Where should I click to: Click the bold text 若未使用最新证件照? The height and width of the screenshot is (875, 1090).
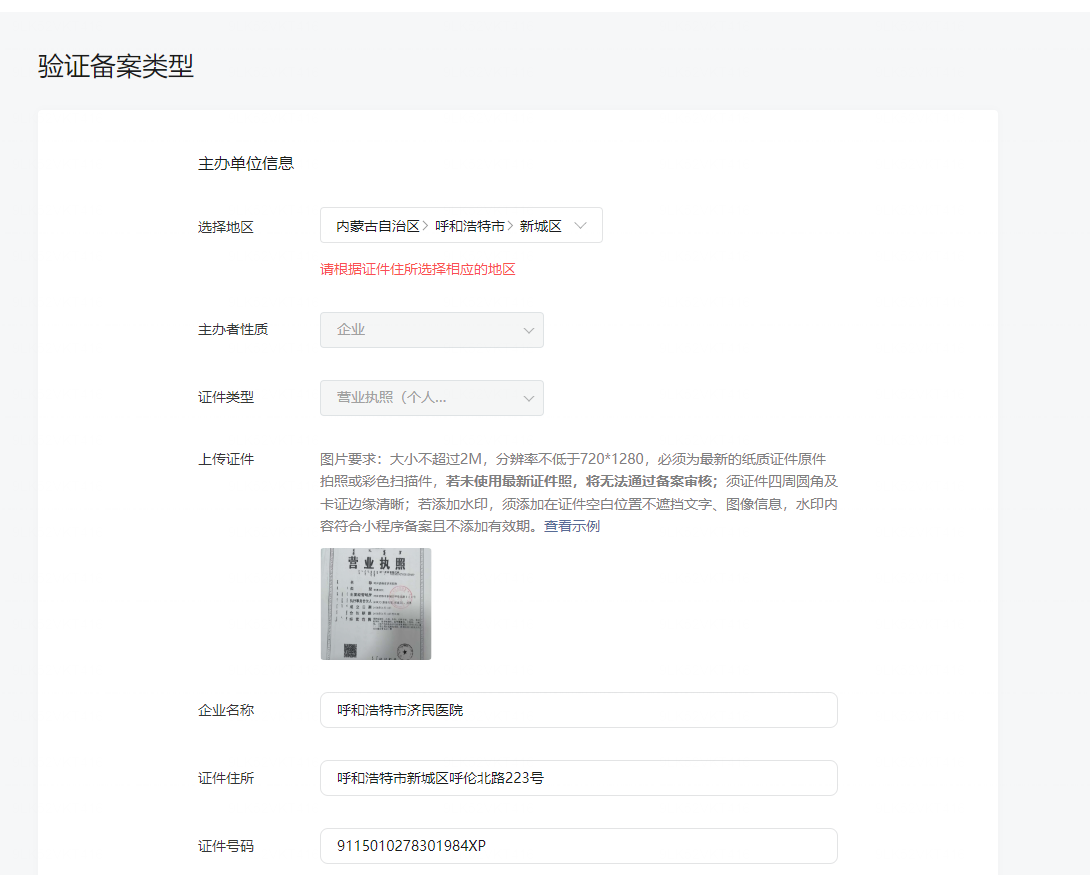point(509,482)
